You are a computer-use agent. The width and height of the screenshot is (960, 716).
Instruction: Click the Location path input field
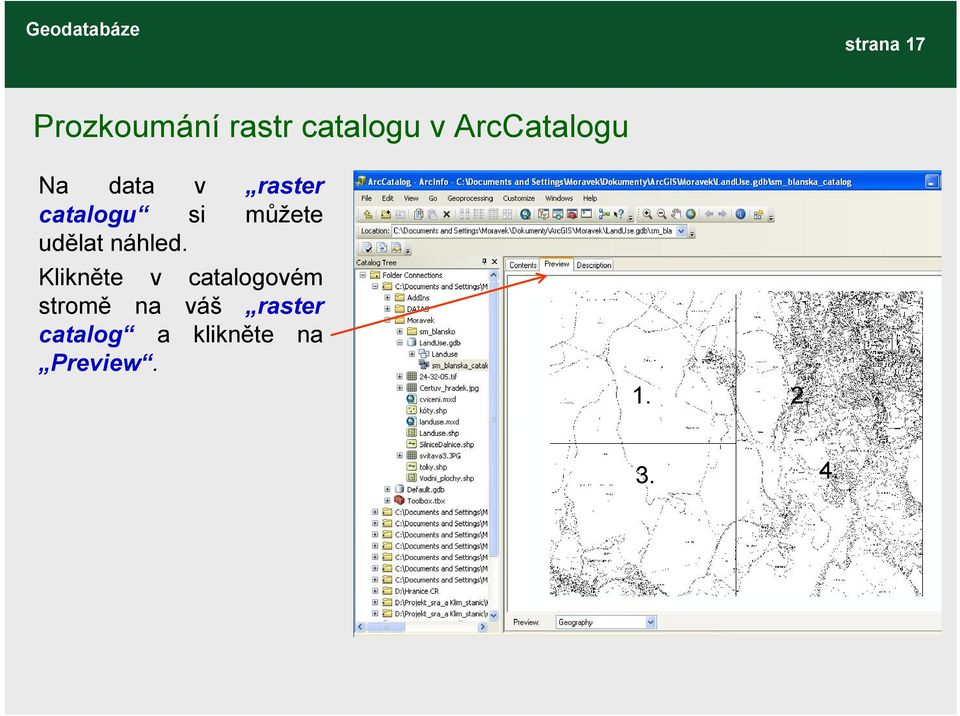533,232
